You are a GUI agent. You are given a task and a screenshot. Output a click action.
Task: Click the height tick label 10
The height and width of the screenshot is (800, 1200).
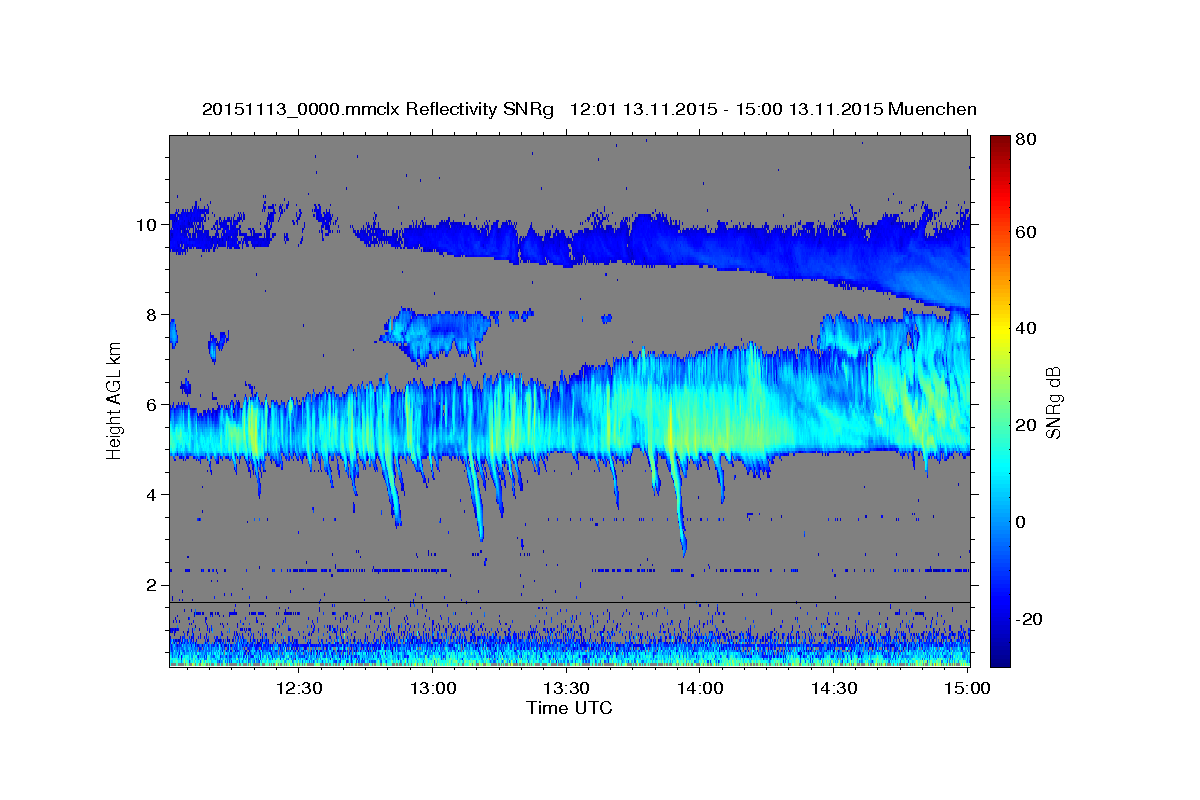(x=149, y=224)
